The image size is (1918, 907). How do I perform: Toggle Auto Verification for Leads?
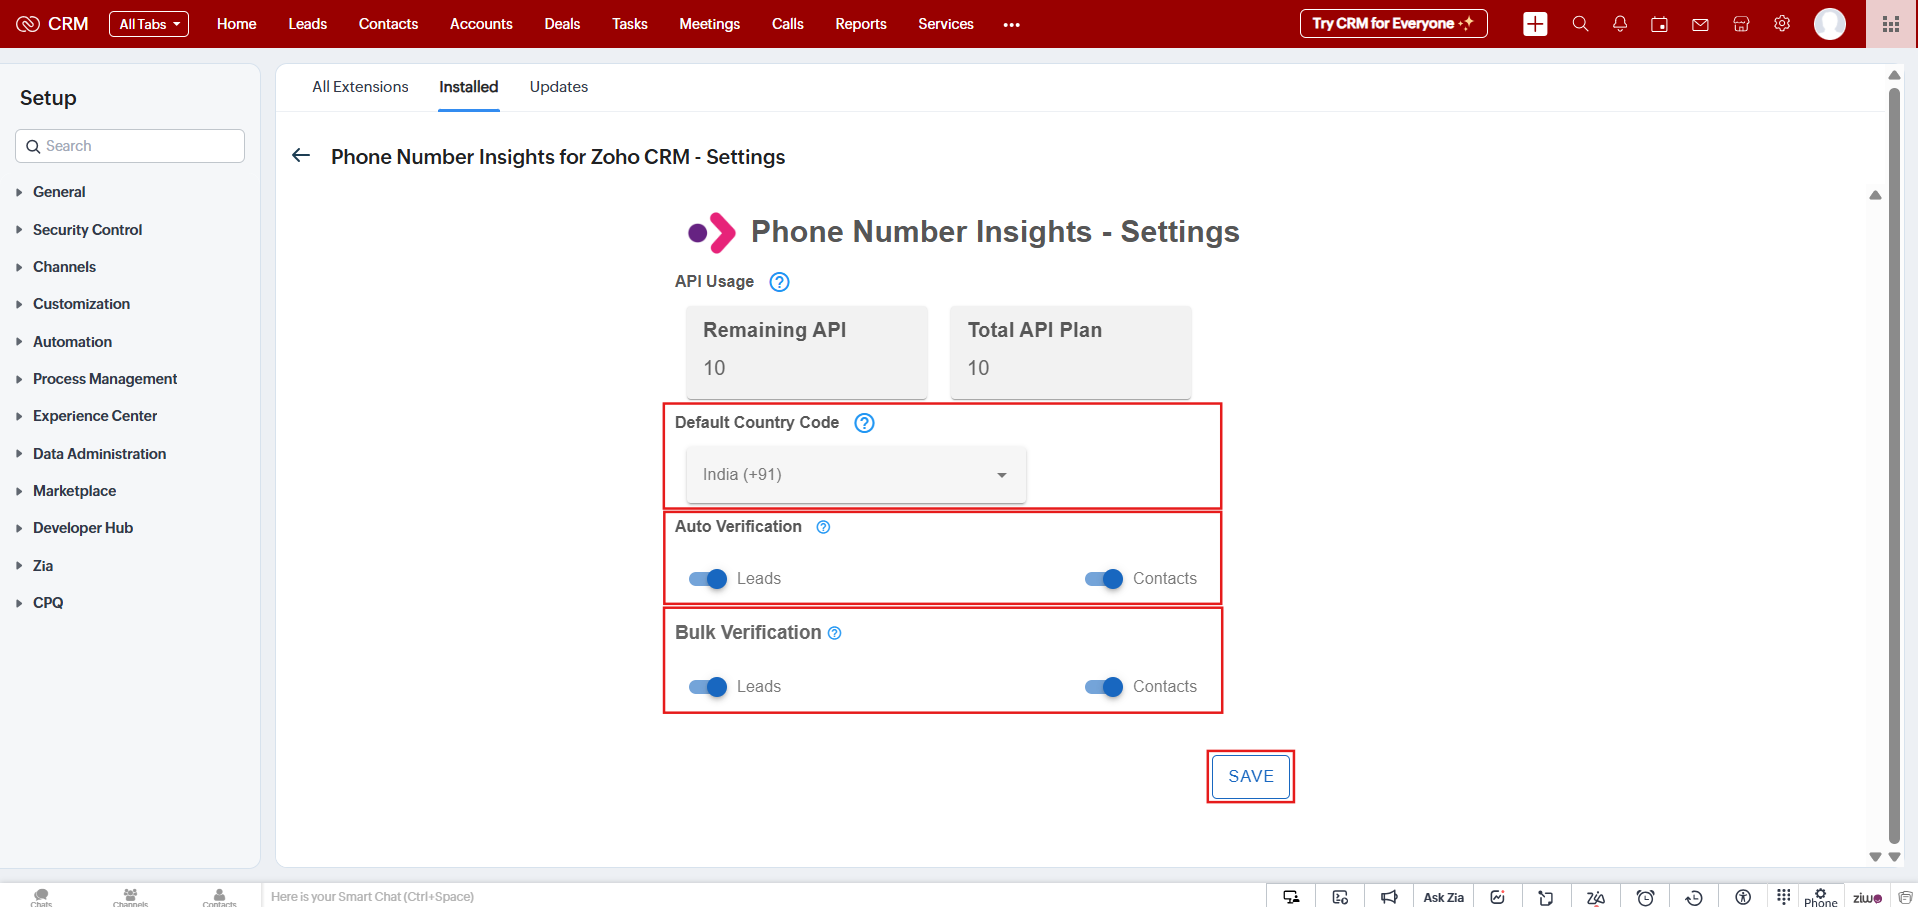point(708,579)
